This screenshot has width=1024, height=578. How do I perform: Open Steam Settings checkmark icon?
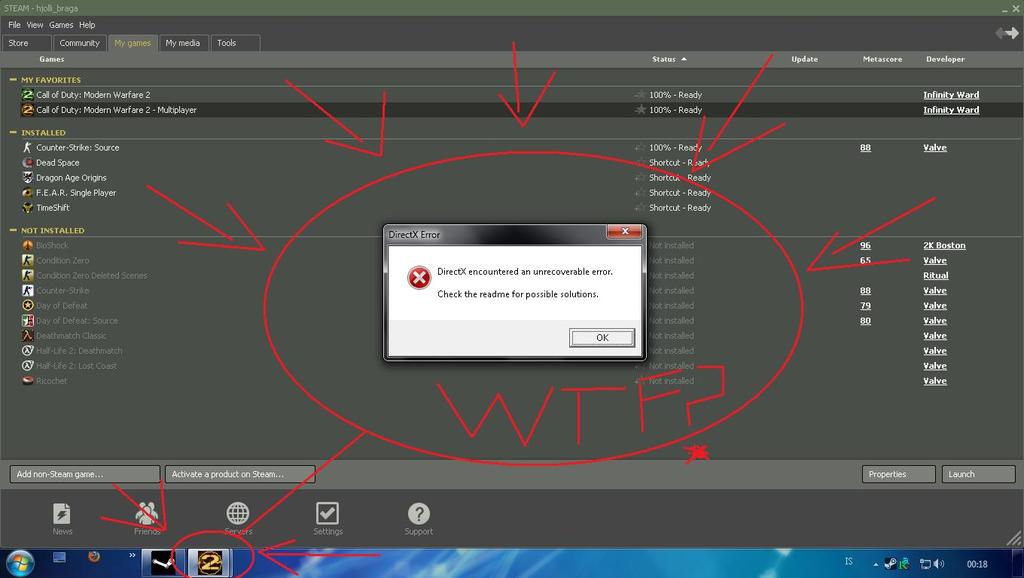coord(327,513)
